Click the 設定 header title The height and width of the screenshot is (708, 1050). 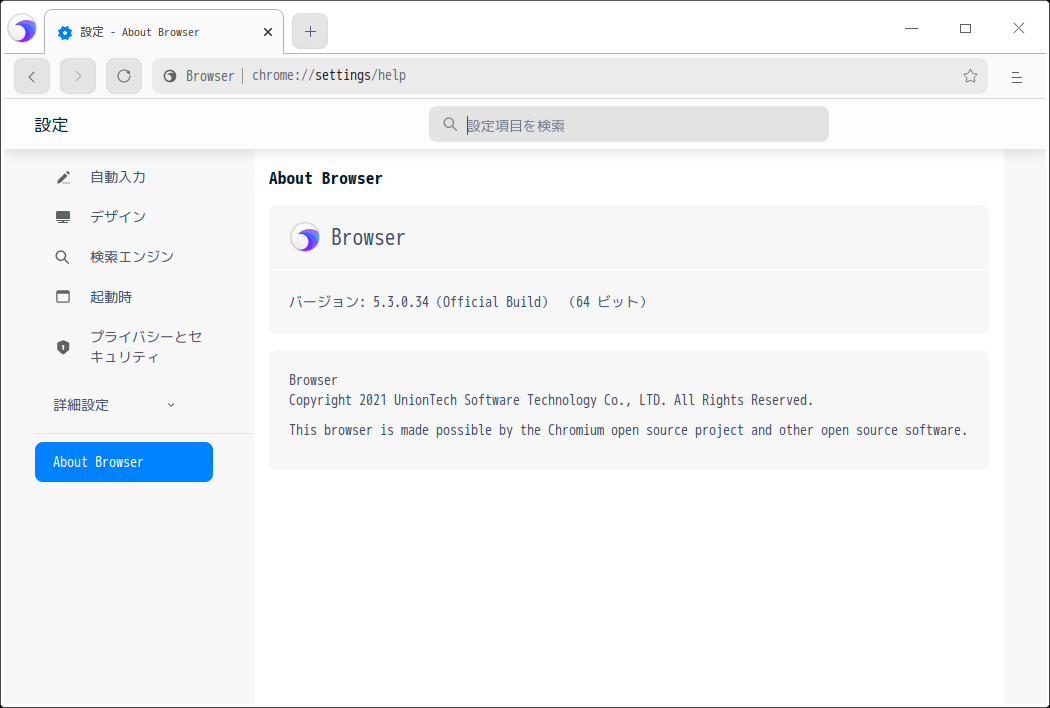52,125
